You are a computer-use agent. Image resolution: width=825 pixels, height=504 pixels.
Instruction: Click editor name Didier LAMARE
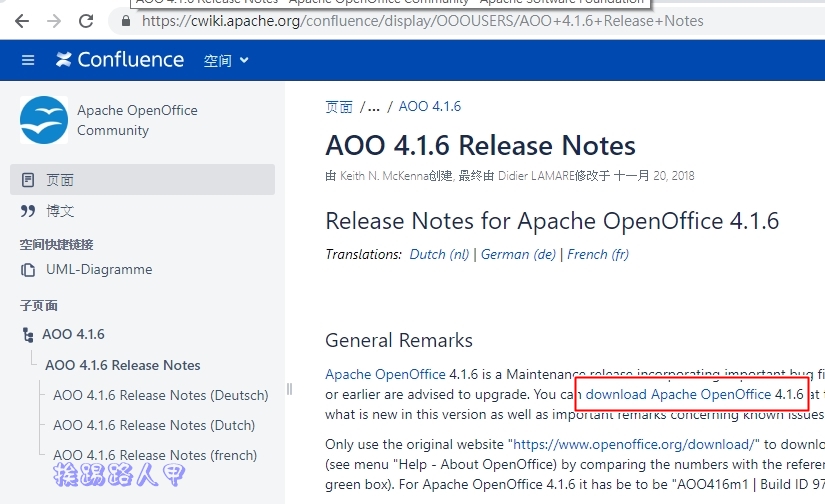click(x=536, y=176)
